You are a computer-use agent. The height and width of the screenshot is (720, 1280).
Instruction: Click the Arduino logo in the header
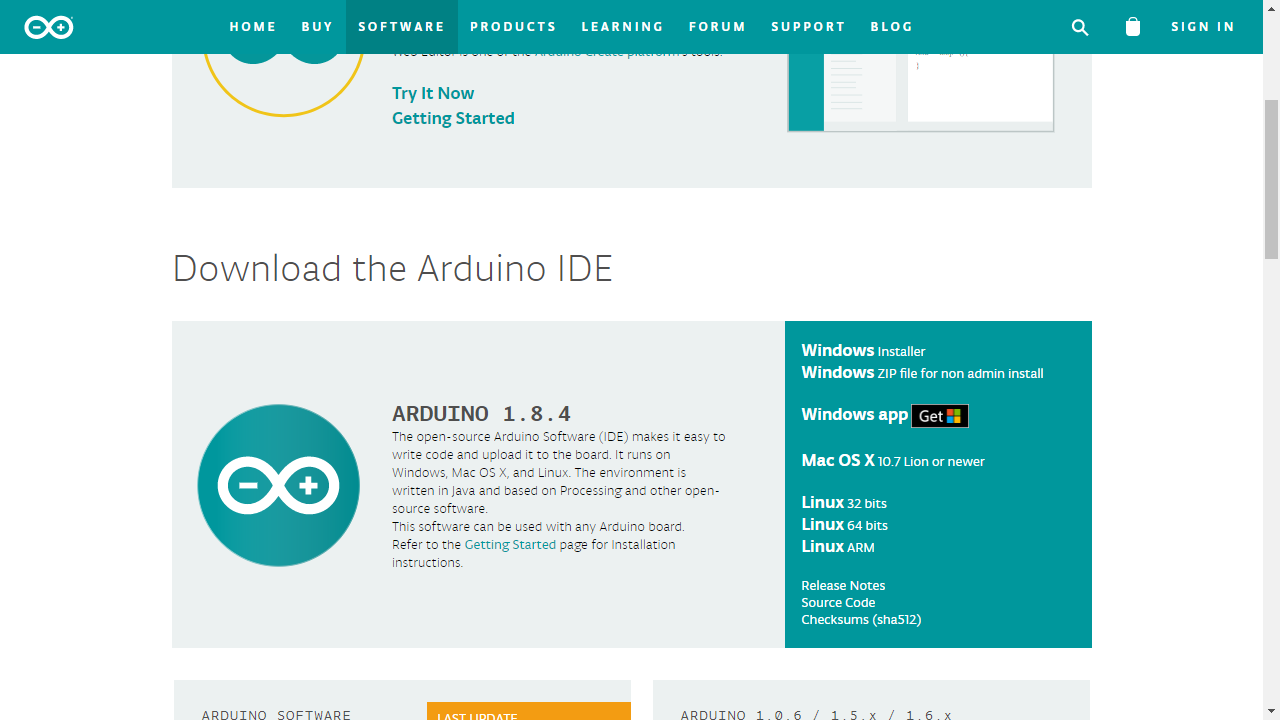49,27
